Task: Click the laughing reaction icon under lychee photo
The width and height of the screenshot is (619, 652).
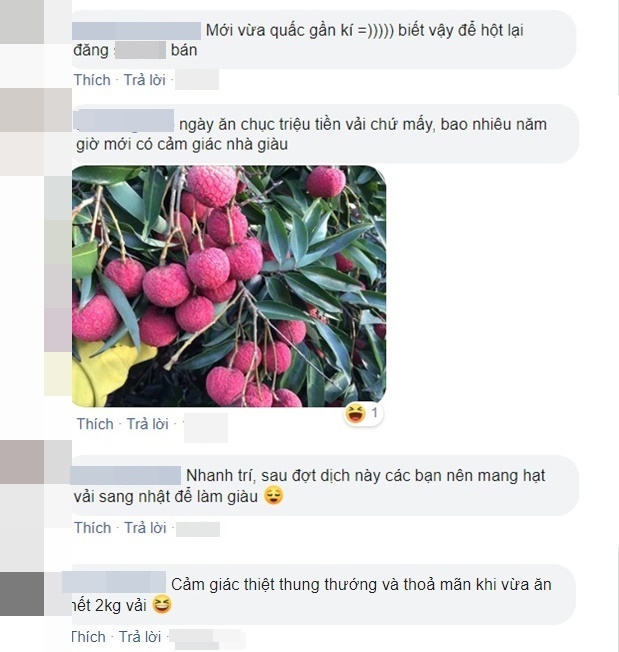Action: pos(356,413)
